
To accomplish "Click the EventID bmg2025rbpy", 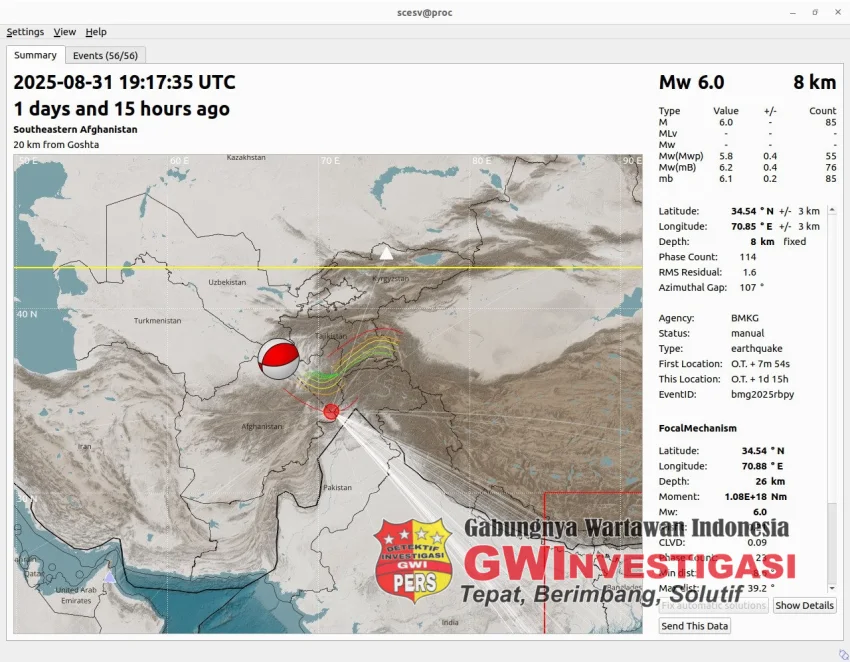I will (762, 395).
